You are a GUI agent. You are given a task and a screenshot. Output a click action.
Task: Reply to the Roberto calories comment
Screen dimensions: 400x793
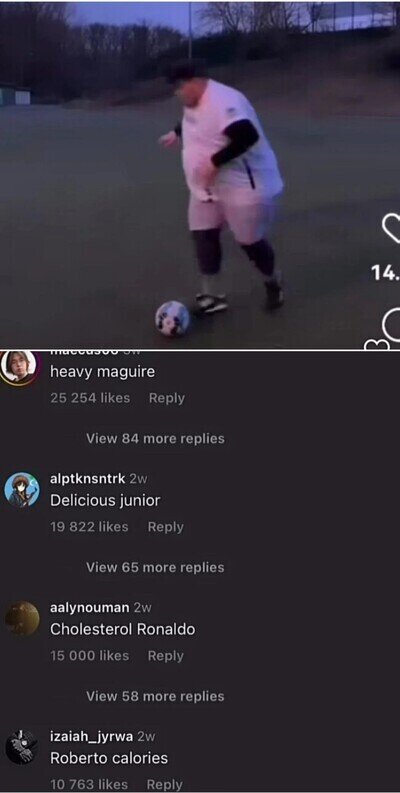coord(165,784)
